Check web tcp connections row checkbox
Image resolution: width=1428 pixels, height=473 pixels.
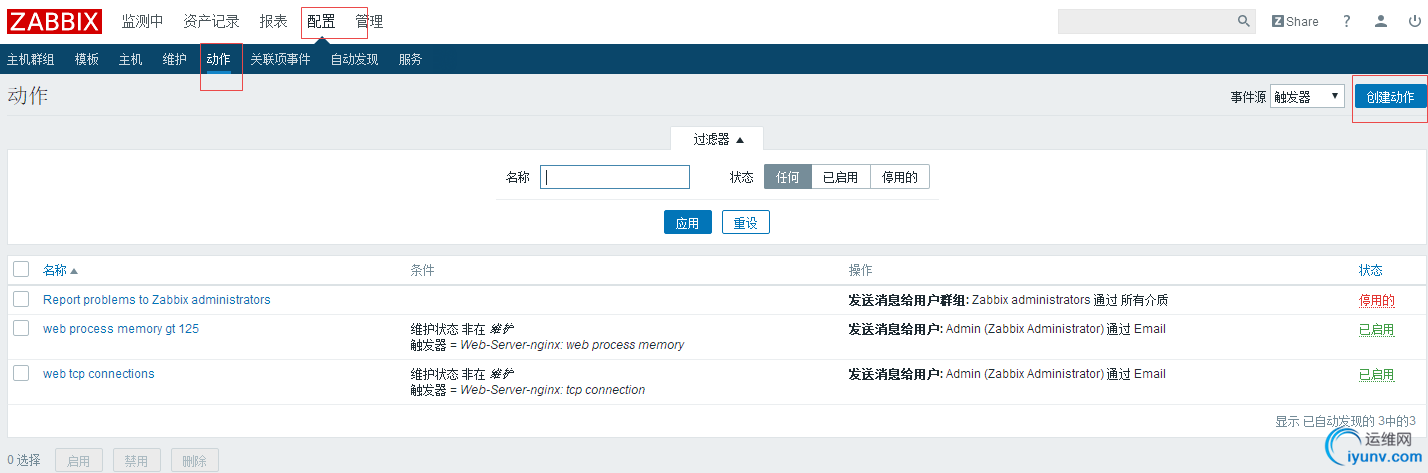point(21,373)
